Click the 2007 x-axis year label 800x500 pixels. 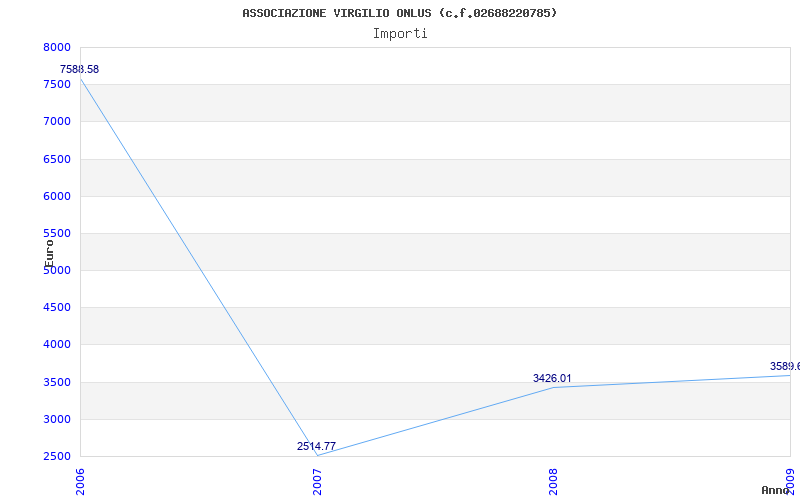click(x=317, y=480)
